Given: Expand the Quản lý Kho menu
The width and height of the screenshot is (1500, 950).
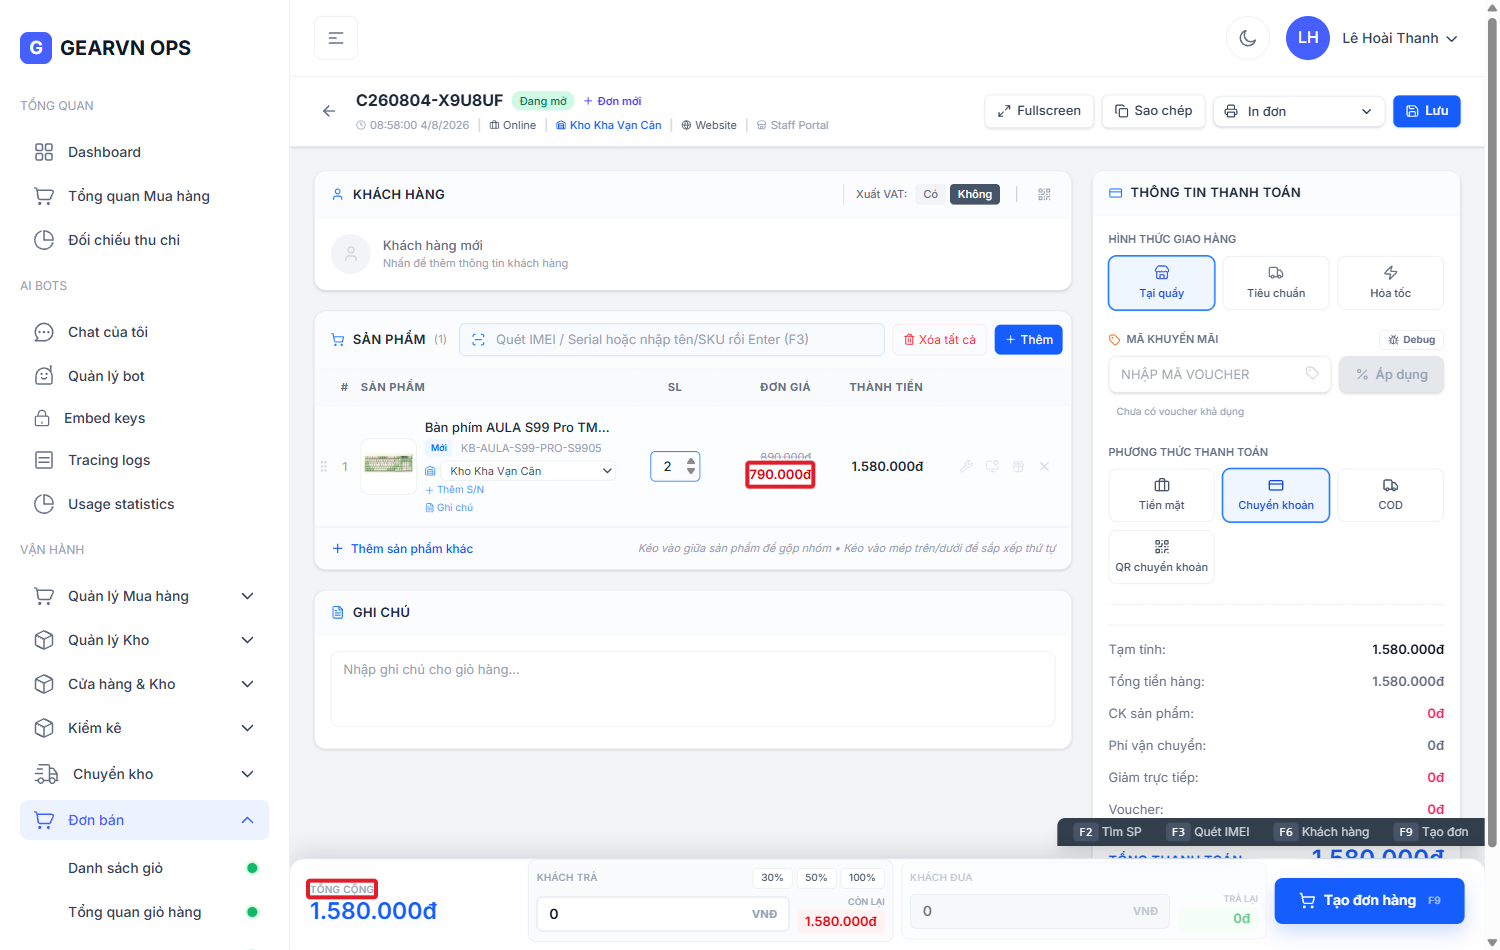Looking at the screenshot, I should tap(144, 640).
